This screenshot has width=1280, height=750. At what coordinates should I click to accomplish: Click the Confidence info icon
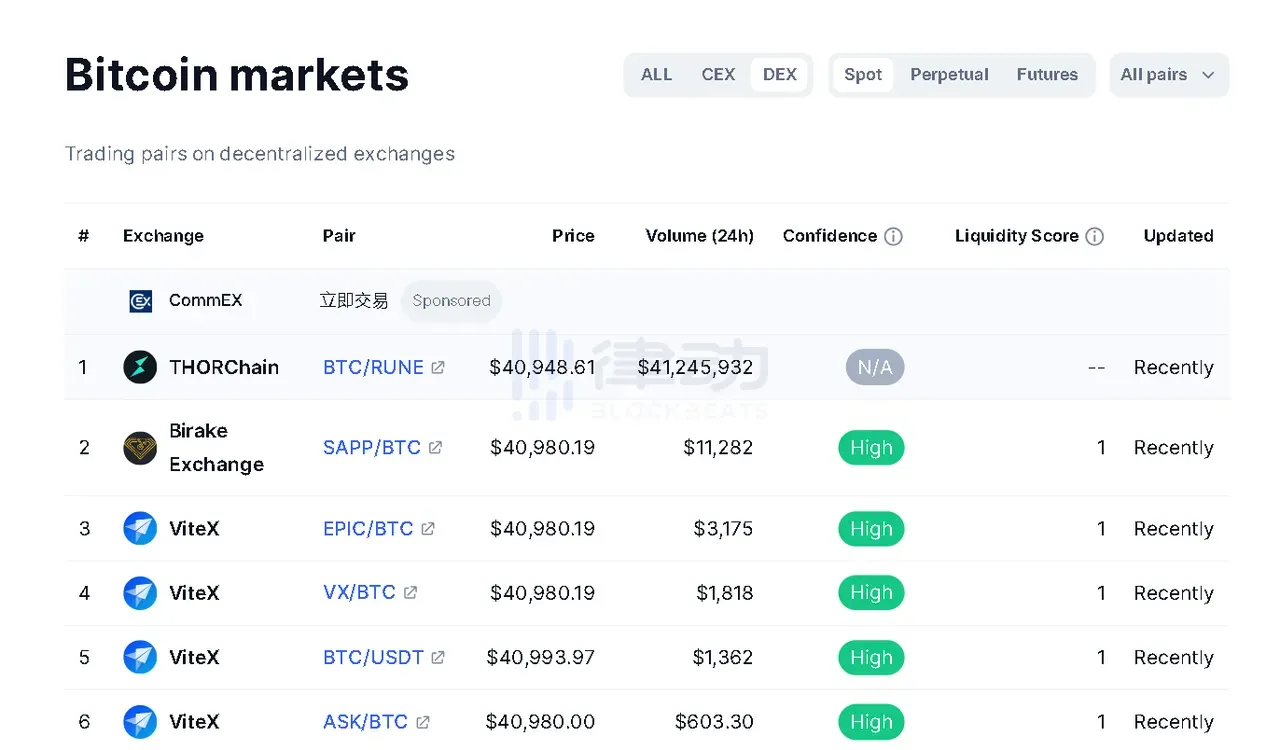(x=894, y=236)
